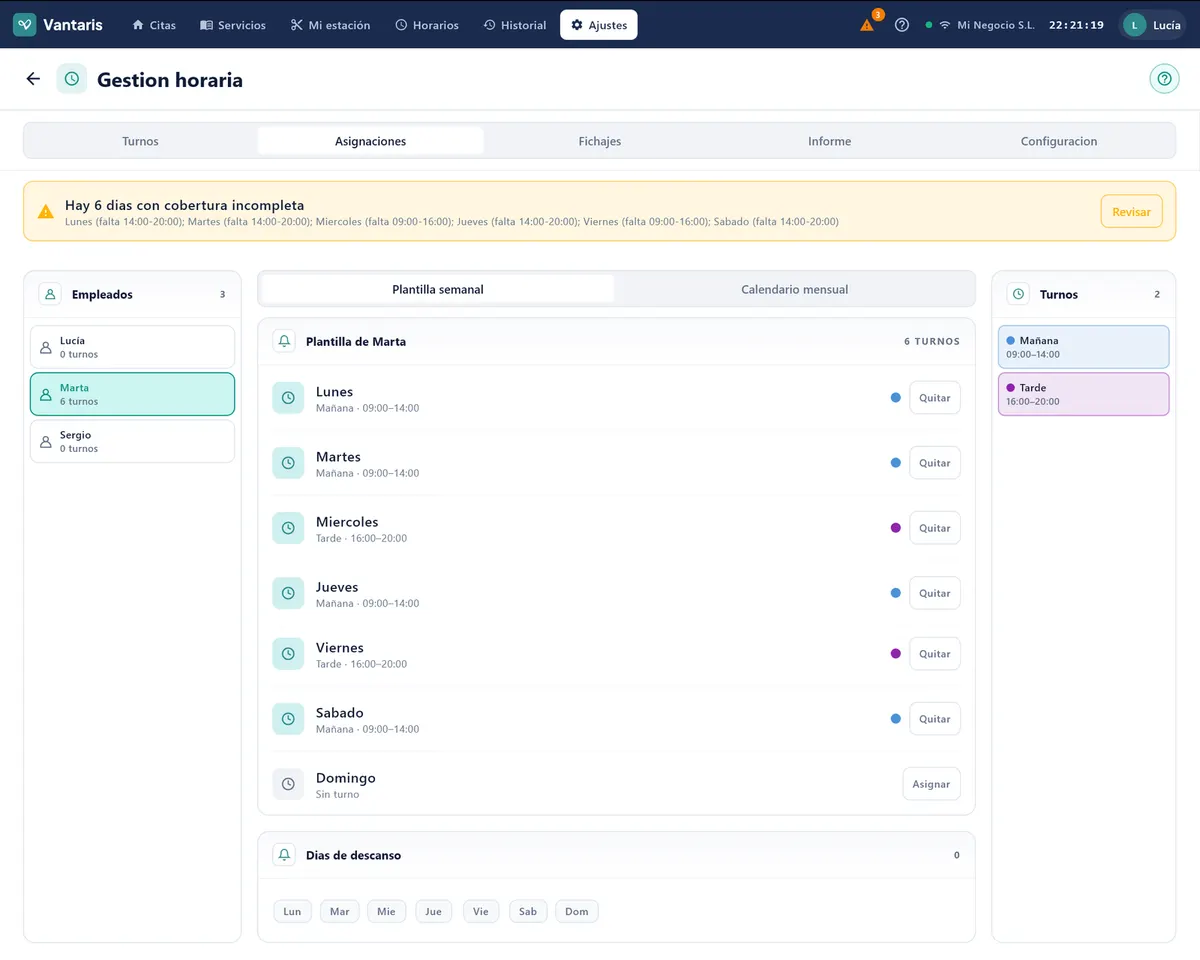Click the Empleados panel person icon
The height and width of the screenshot is (960, 1200).
[50, 294]
